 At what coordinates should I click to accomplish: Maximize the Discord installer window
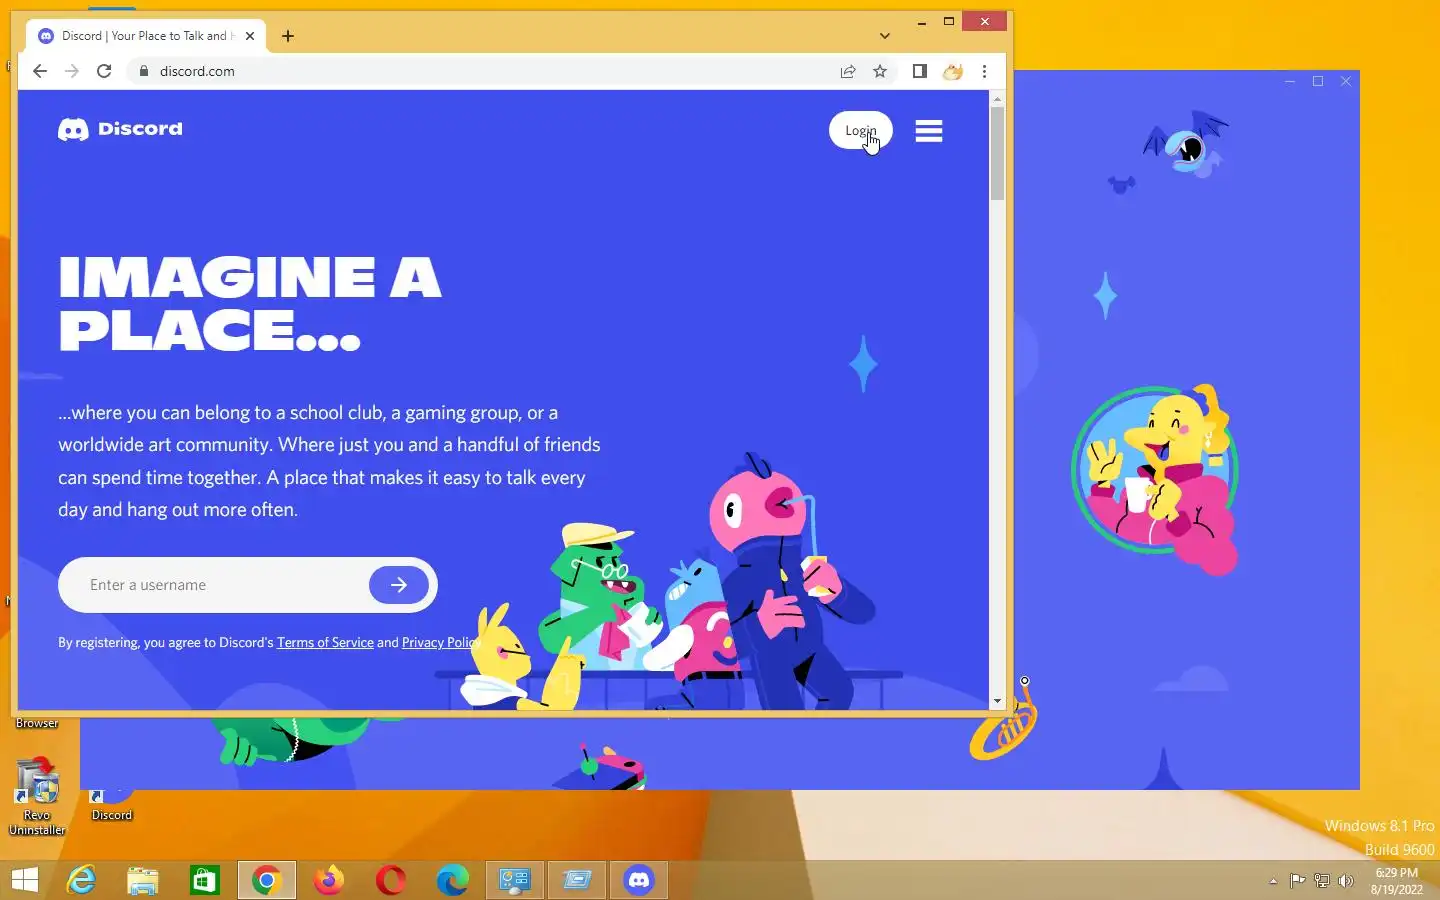(1318, 81)
